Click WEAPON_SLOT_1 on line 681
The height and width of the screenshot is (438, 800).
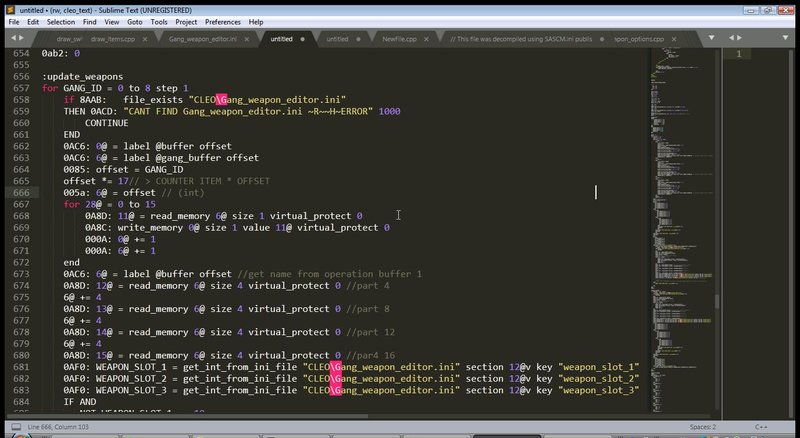[131, 367]
